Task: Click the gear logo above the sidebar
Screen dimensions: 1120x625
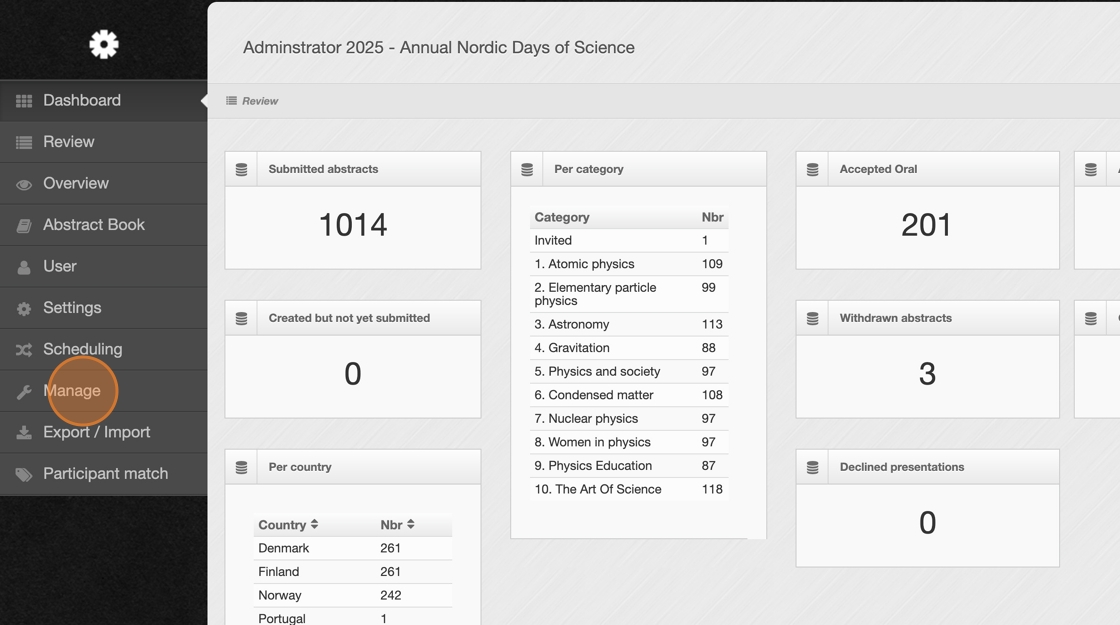Action: pyautogui.click(x=104, y=44)
